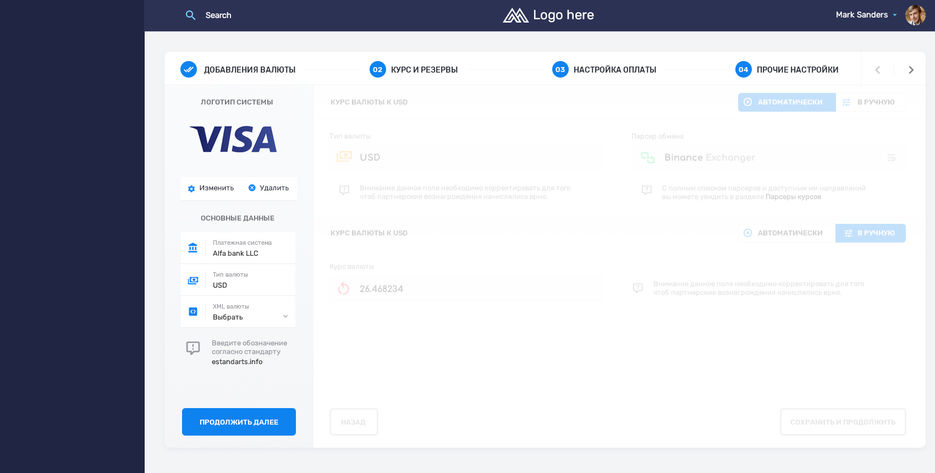
Task: Click the faded Назад button
Action: (x=354, y=422)
